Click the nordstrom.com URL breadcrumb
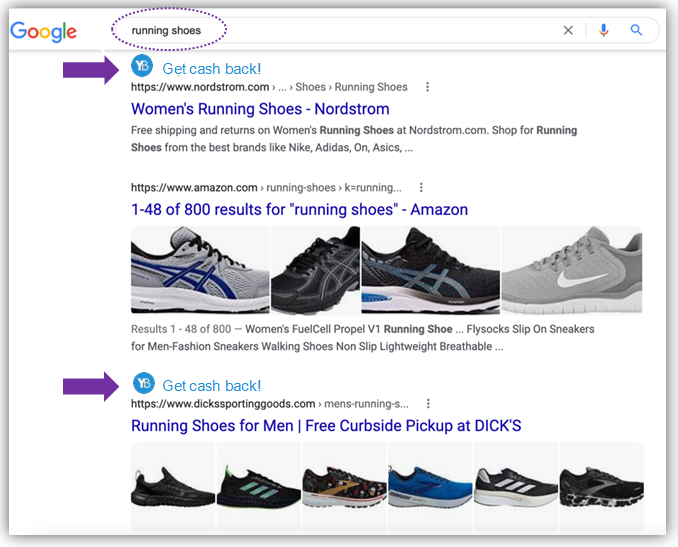Screen dimensions: 678x547 (269, 87)
